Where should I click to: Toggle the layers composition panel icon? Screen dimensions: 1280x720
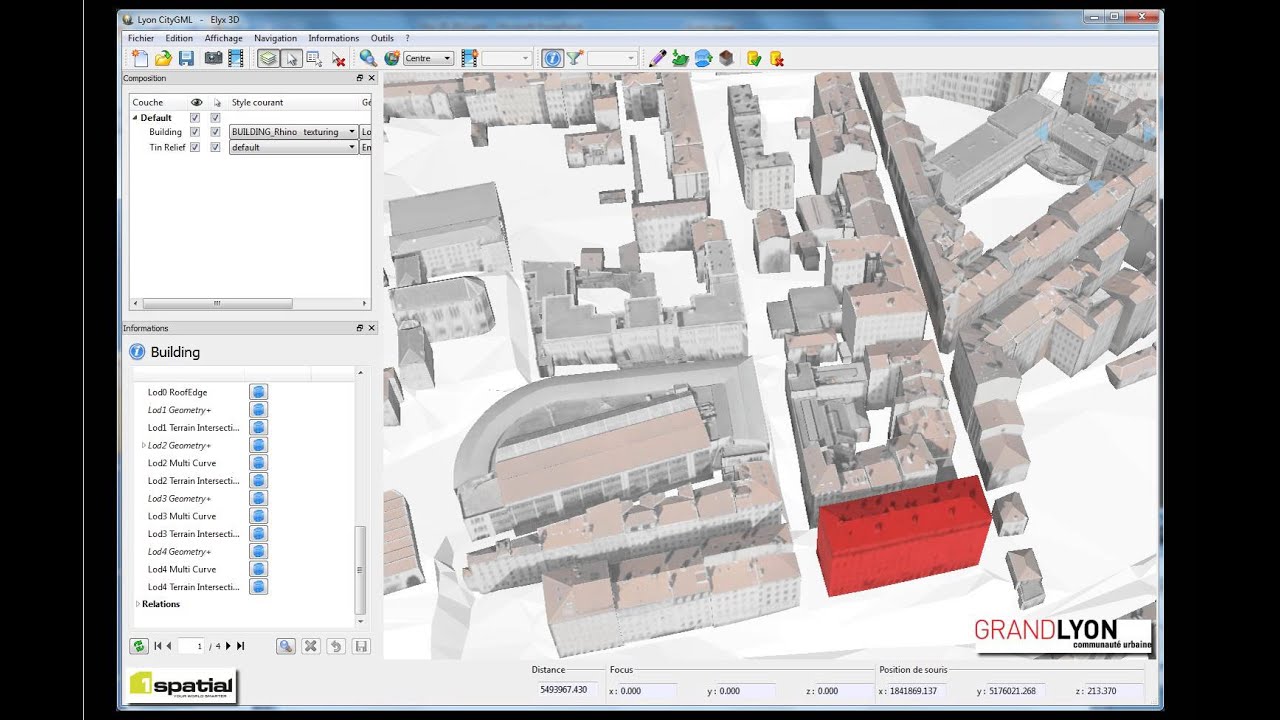(267, 58)
